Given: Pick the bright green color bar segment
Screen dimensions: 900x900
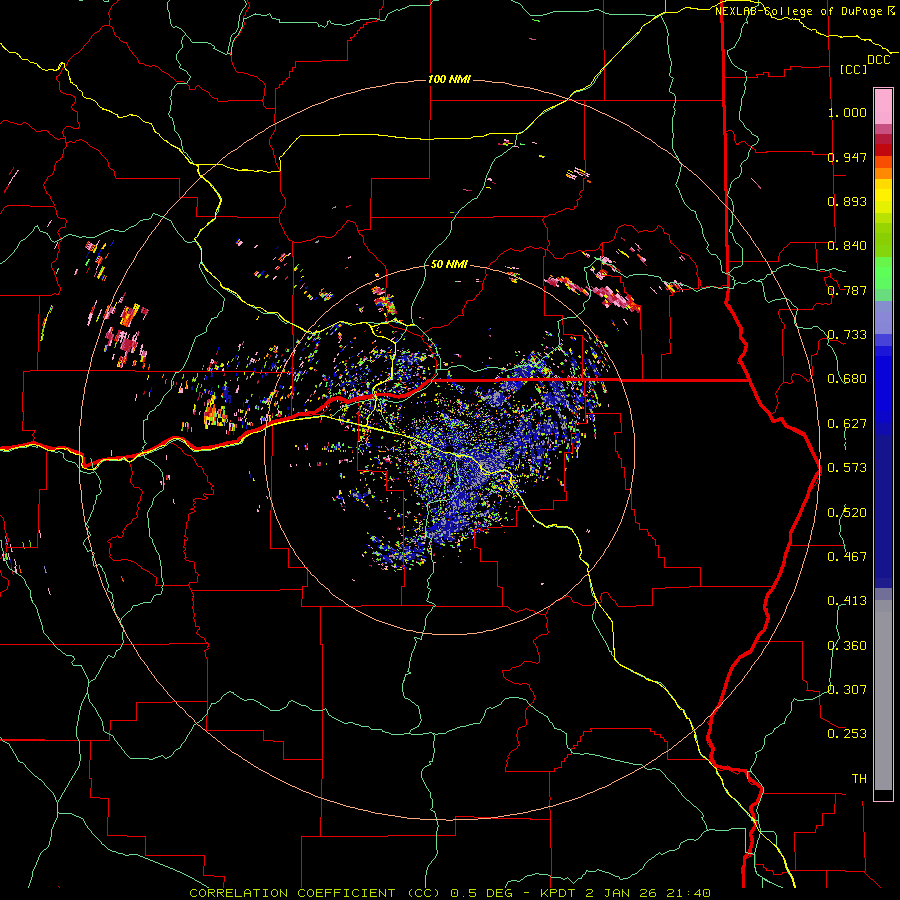Looking at the screenshot, I should click(883, 273).
